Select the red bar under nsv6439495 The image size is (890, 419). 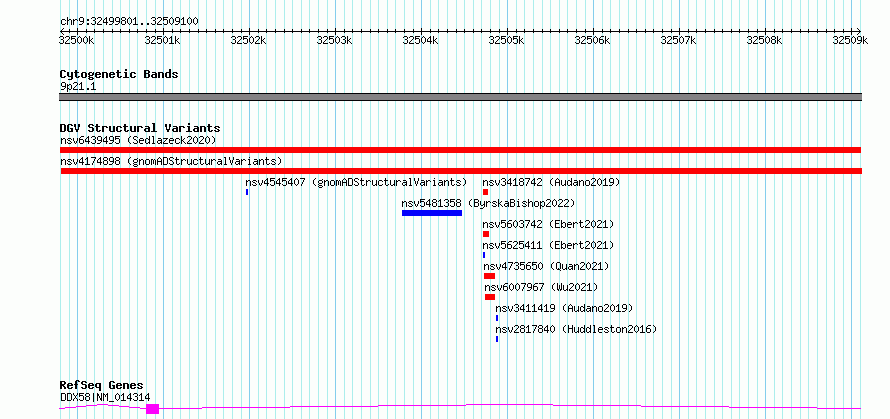460,150
